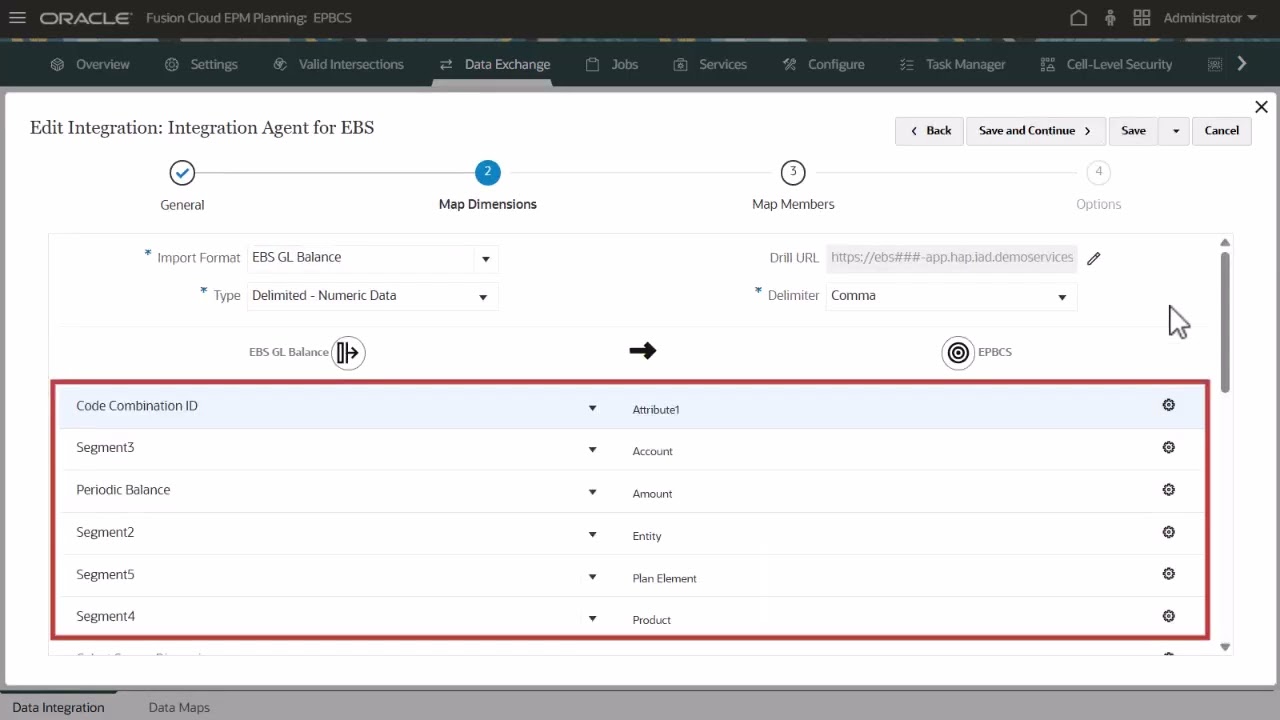Click Save and Continue
The width and height of the screenshot is (1280, 720).
tap(1035, 131)
